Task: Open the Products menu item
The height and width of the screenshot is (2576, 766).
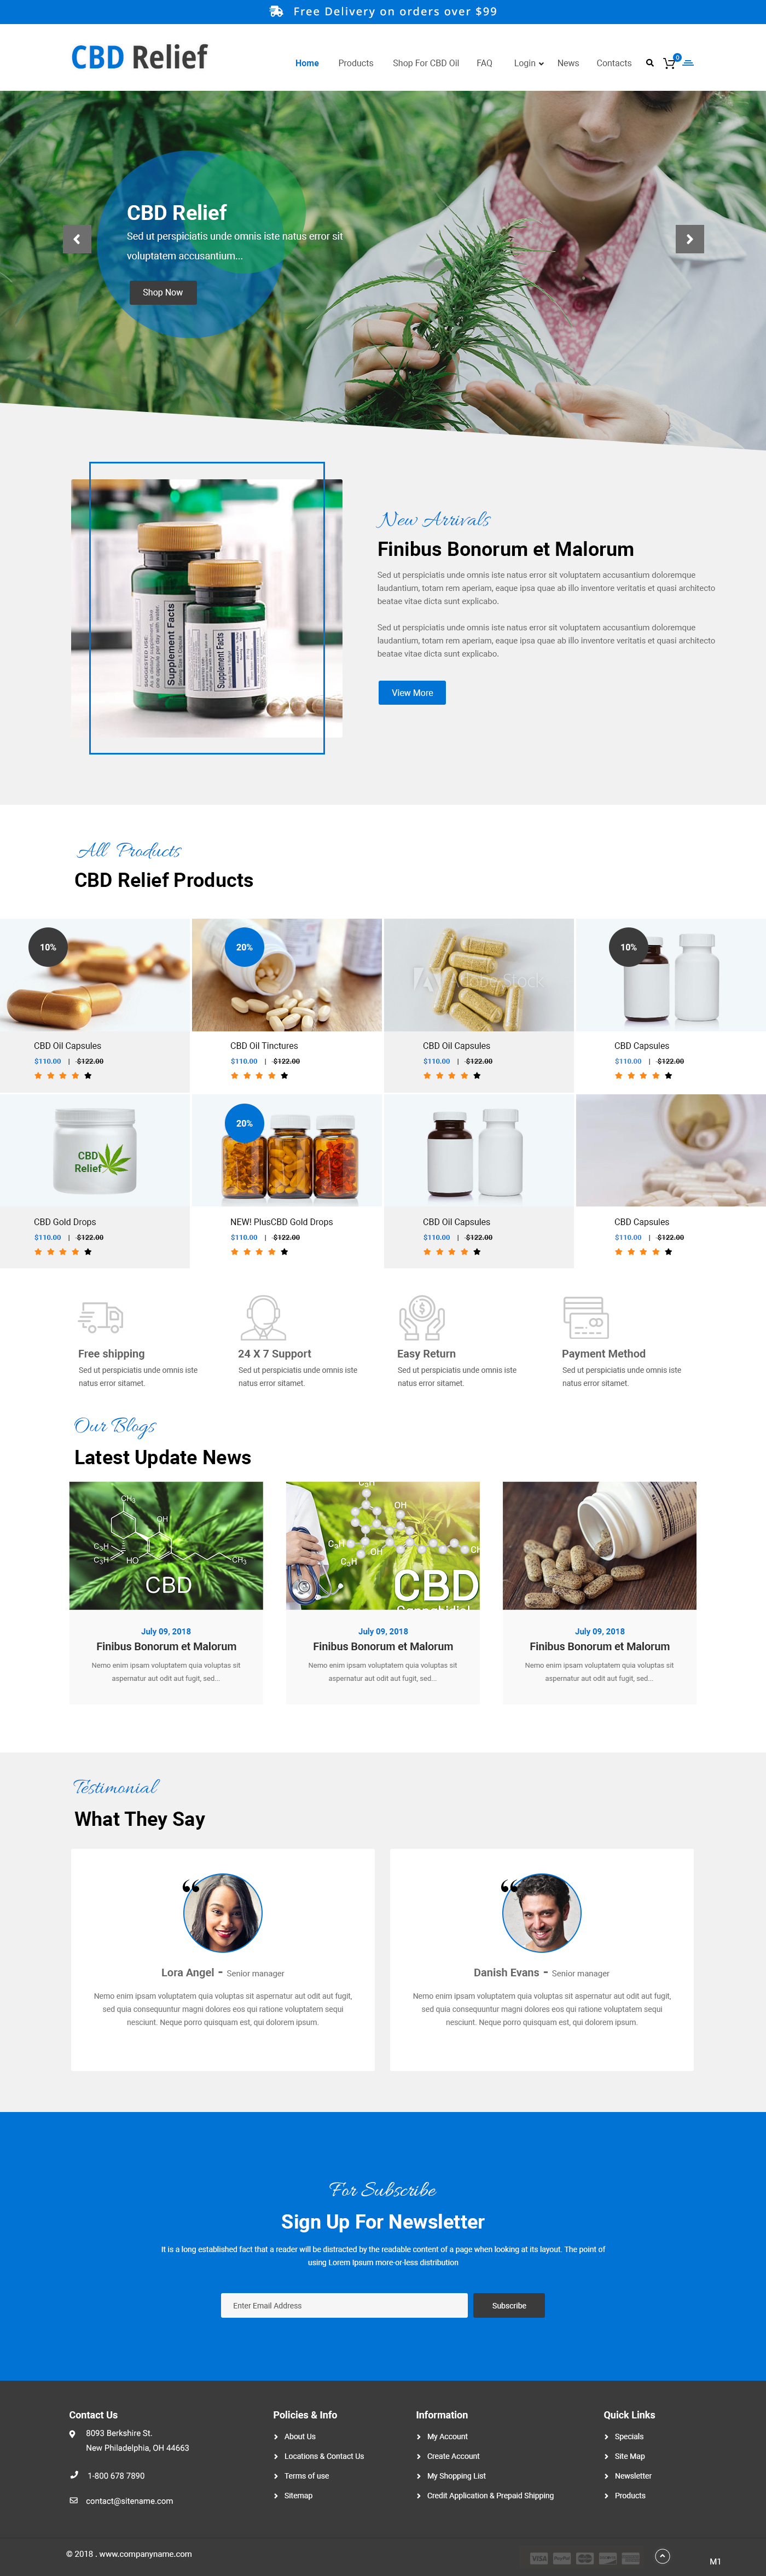Action: tap(355, 63)
